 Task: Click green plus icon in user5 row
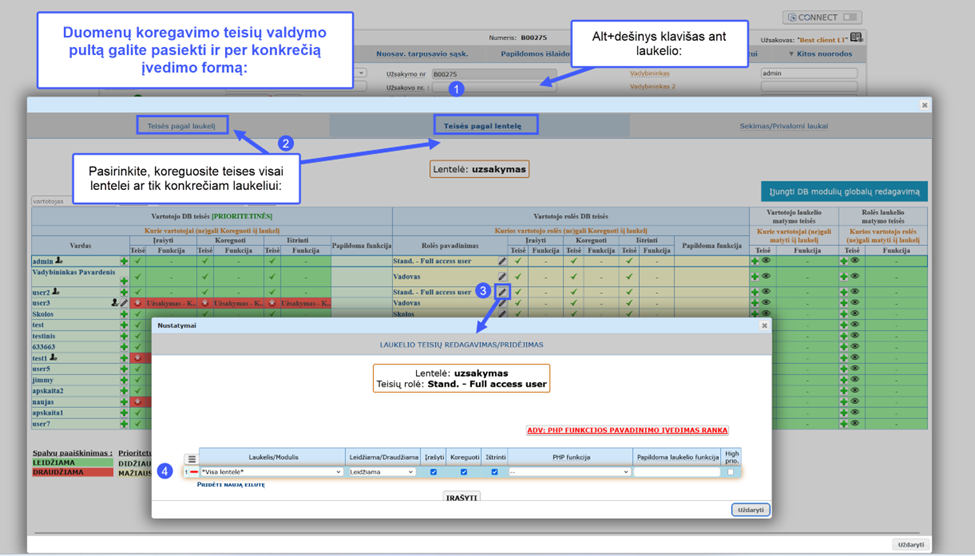(124, 369)
